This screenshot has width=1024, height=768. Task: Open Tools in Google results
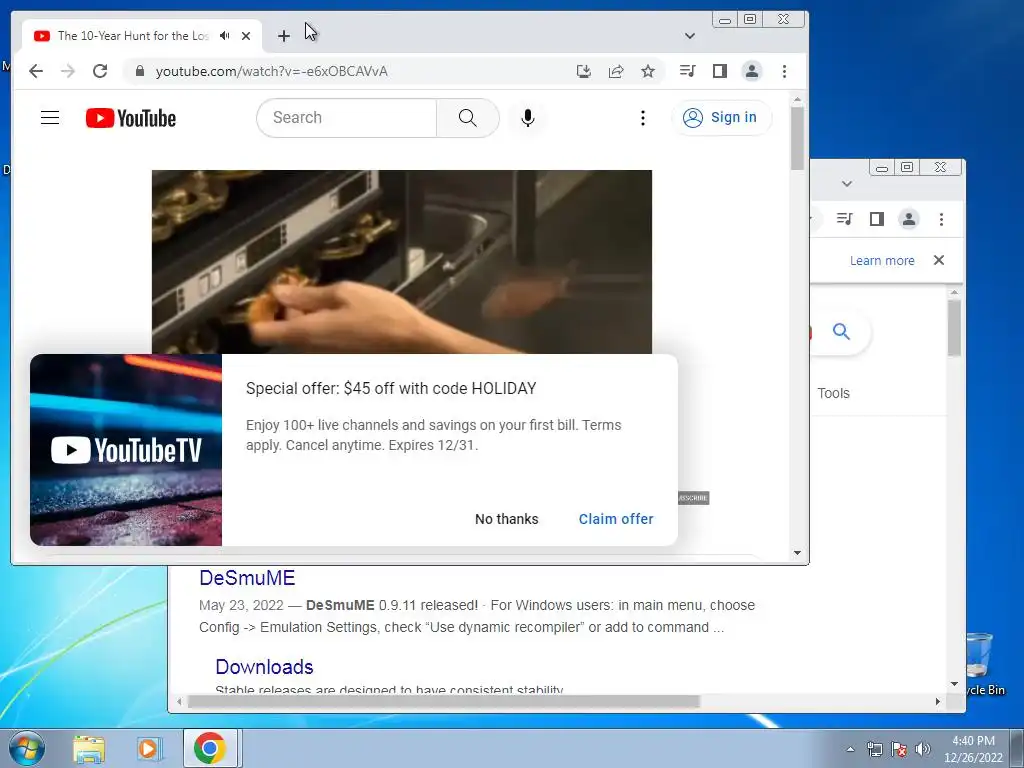833,393
